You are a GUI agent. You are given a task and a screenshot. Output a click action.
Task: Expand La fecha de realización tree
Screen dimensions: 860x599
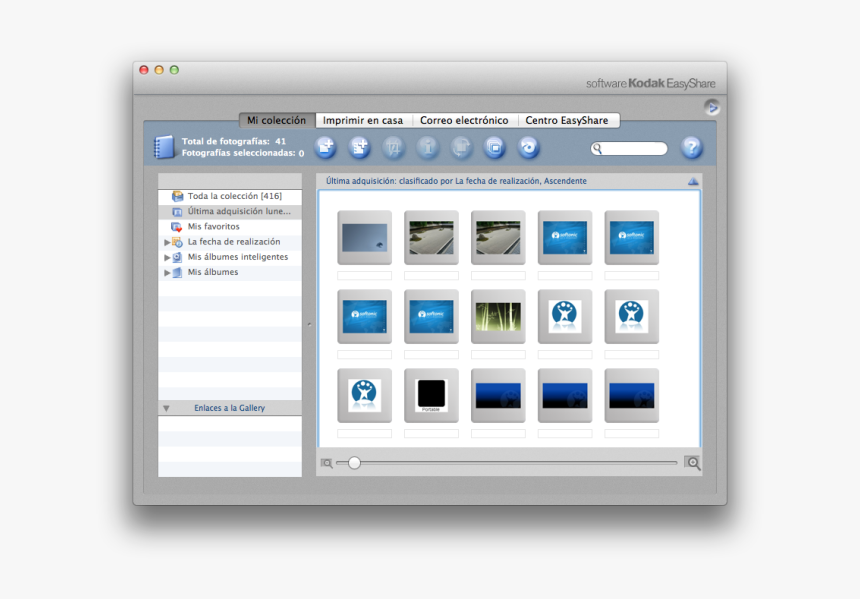click(x=167, y=242)
